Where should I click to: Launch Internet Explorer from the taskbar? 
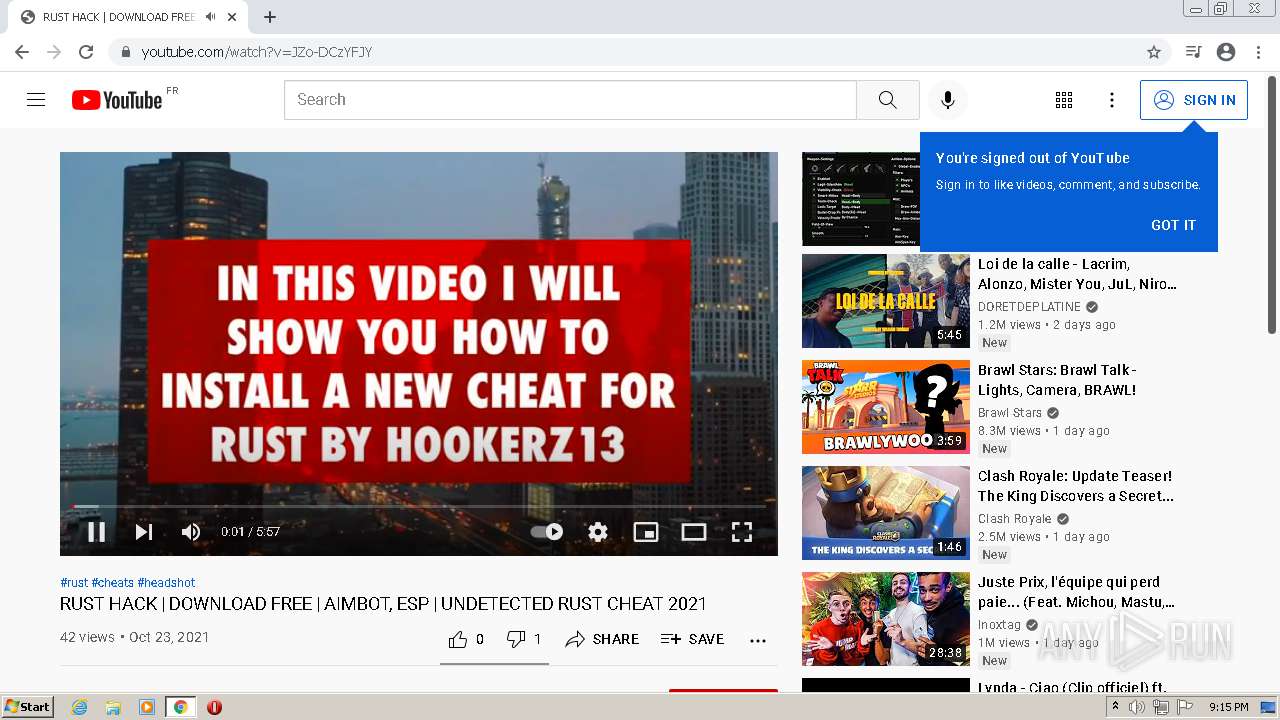[x=79, y=707]
